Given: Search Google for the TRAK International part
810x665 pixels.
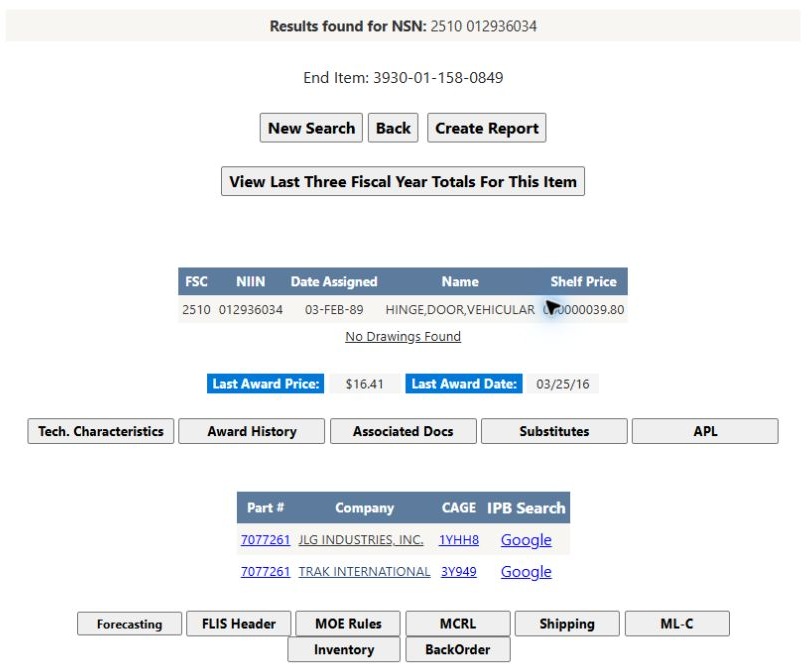Looking at the screenshot, I should point(526,572).
